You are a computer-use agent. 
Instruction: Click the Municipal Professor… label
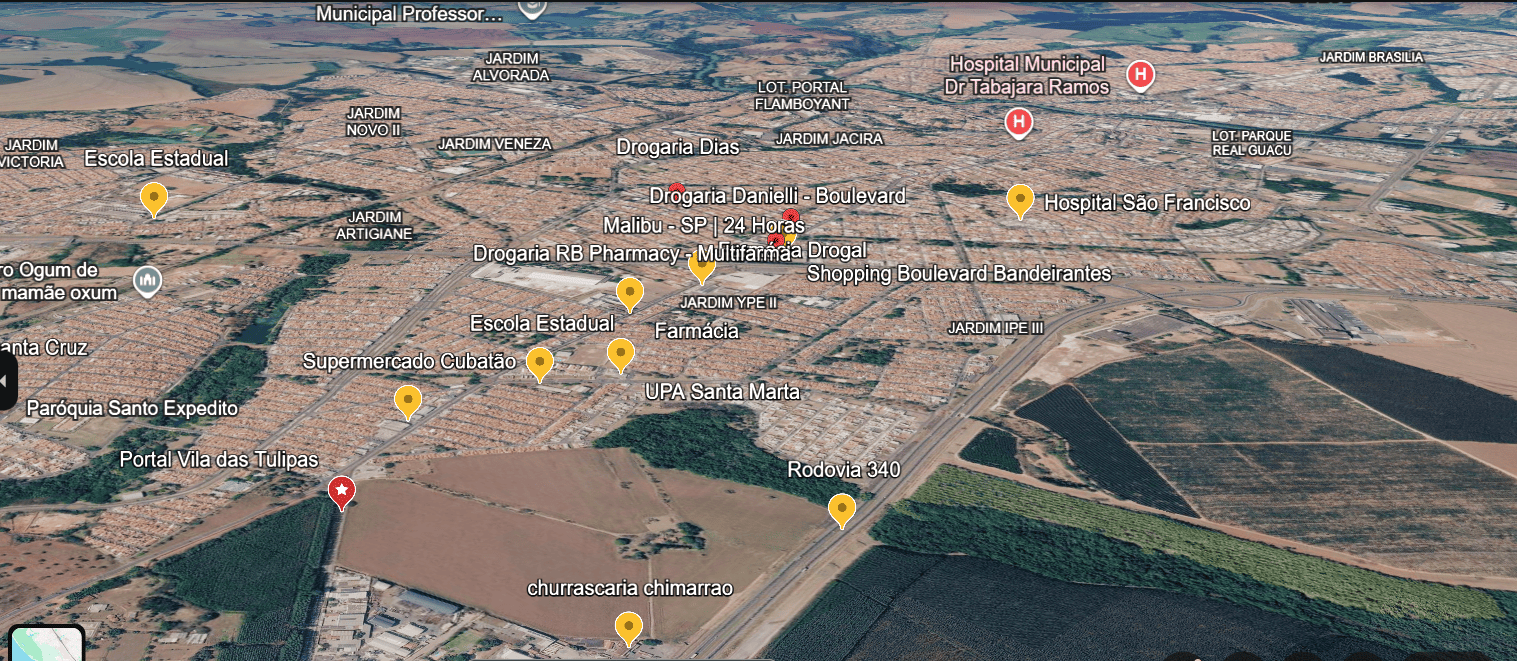pyautogui.click(x=410, y=14)
